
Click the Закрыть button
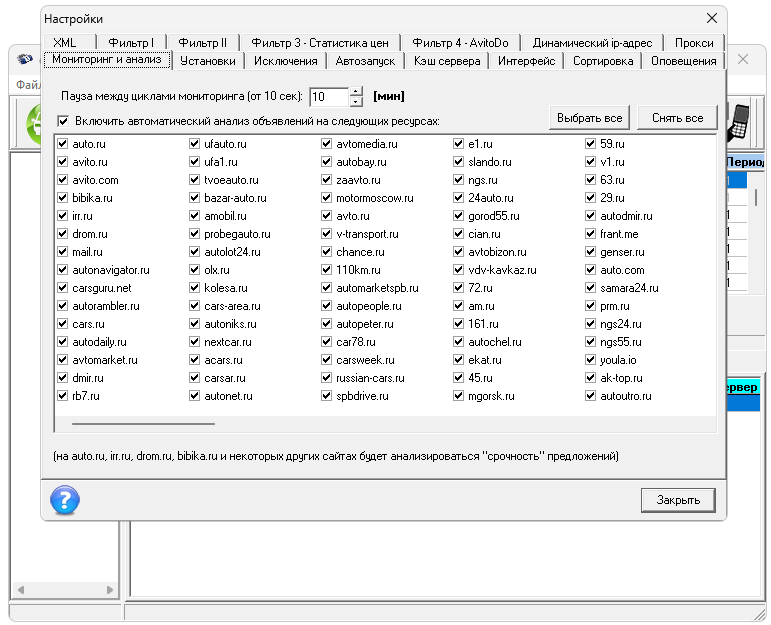678,500
